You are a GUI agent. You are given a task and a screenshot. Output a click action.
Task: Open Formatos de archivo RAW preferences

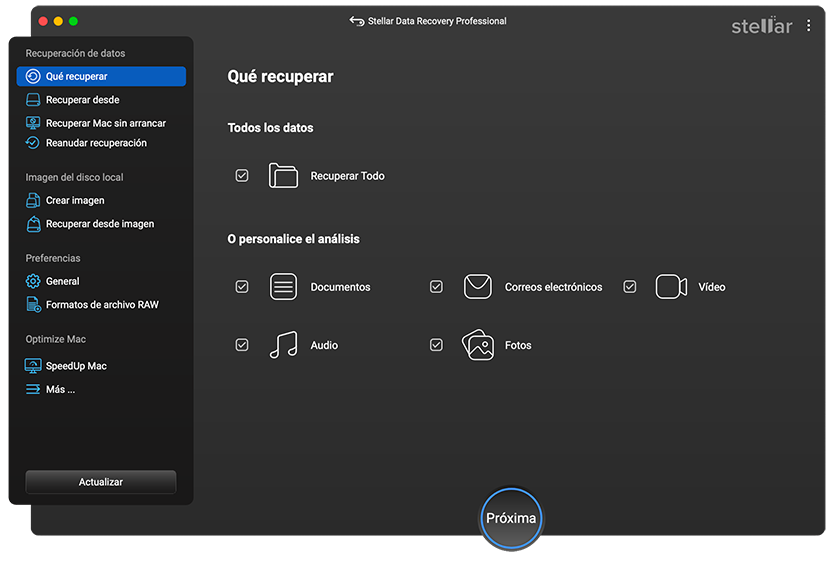coord(101,305)
